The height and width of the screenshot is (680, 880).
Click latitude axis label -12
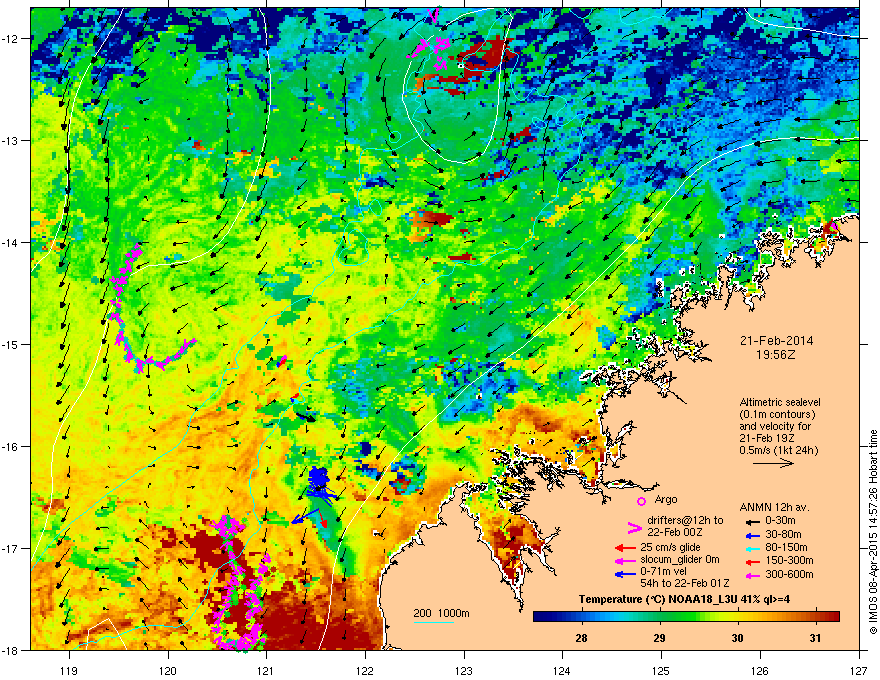coord(11,38)
